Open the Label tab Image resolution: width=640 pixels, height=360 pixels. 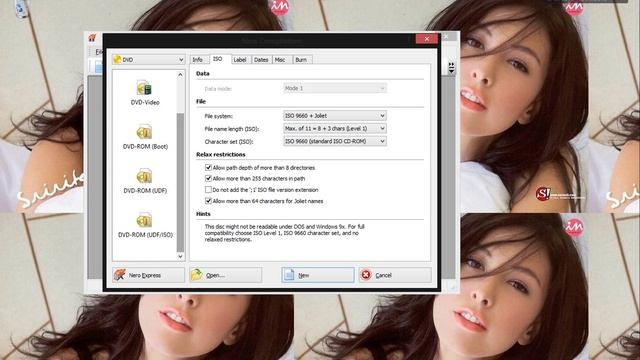tap(240, 60)
